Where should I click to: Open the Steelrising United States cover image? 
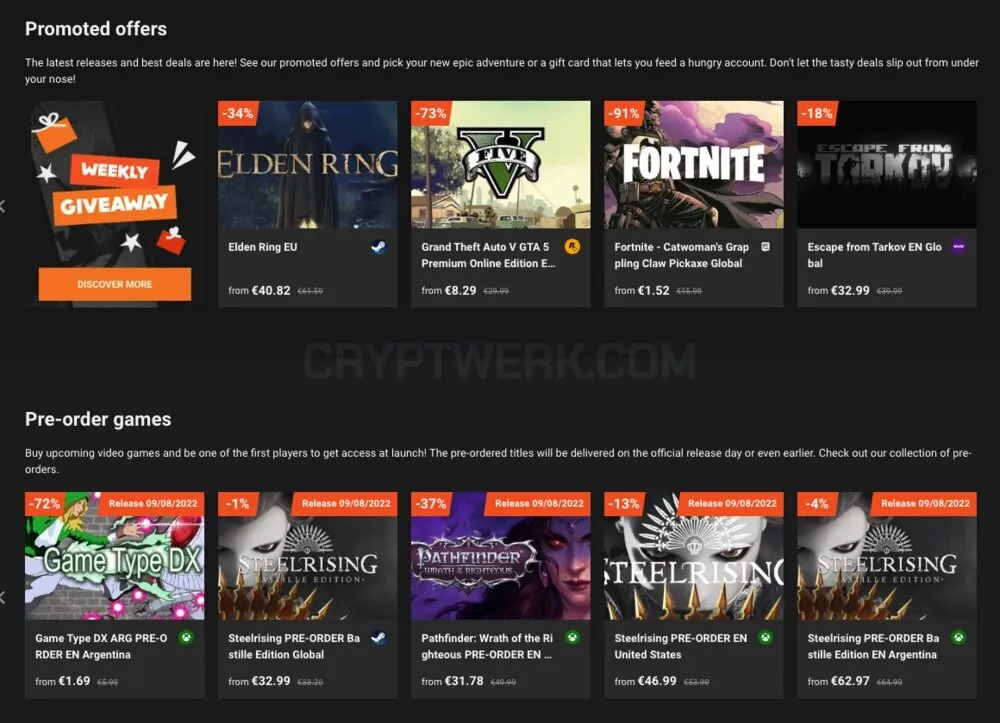694,556
